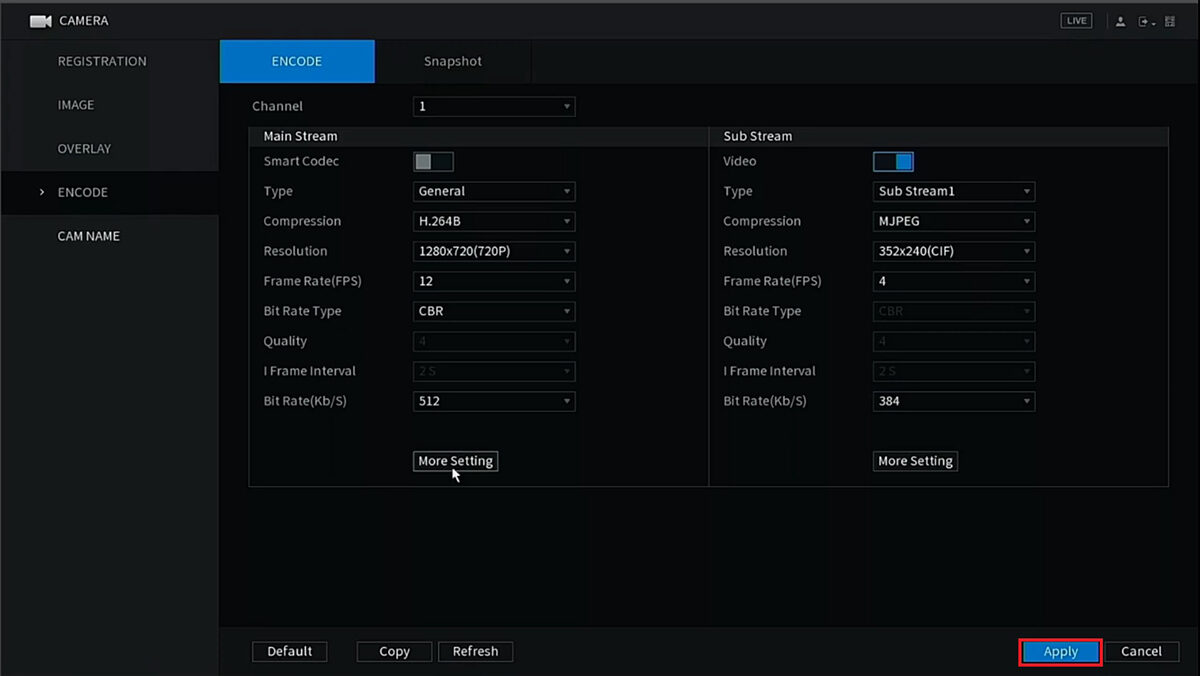Open the user account icon
The width and height of the screenshot is (1200, 676).
pos(1121,21)
